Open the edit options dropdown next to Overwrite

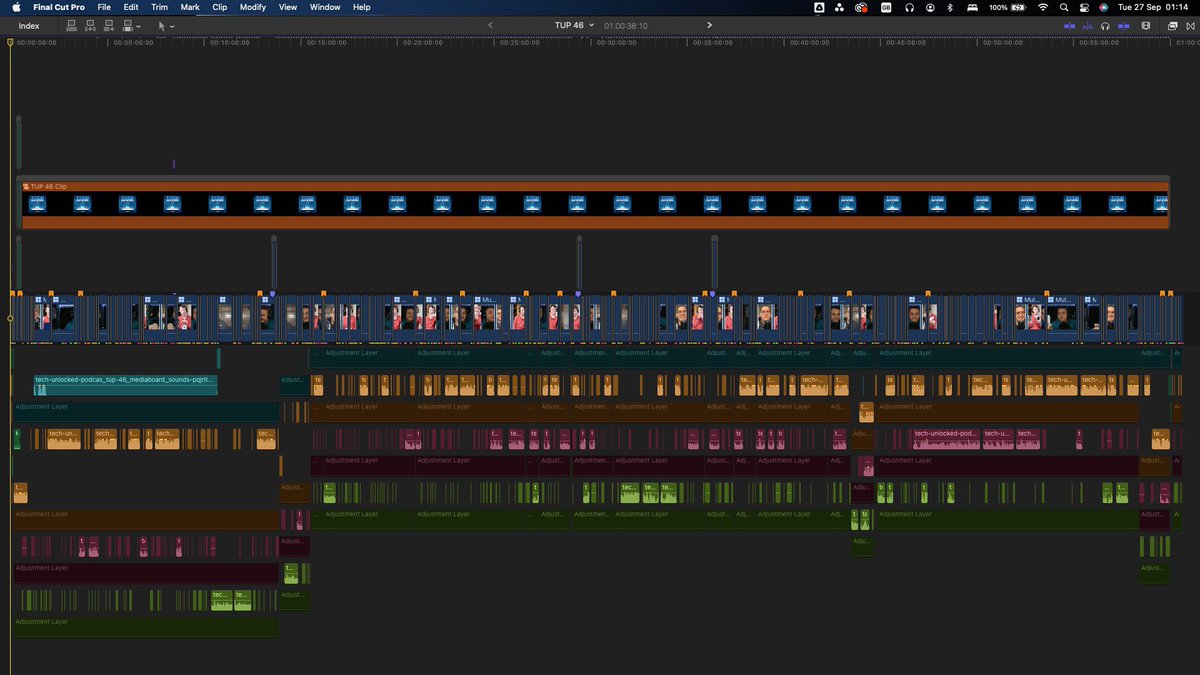coord(137,26)
